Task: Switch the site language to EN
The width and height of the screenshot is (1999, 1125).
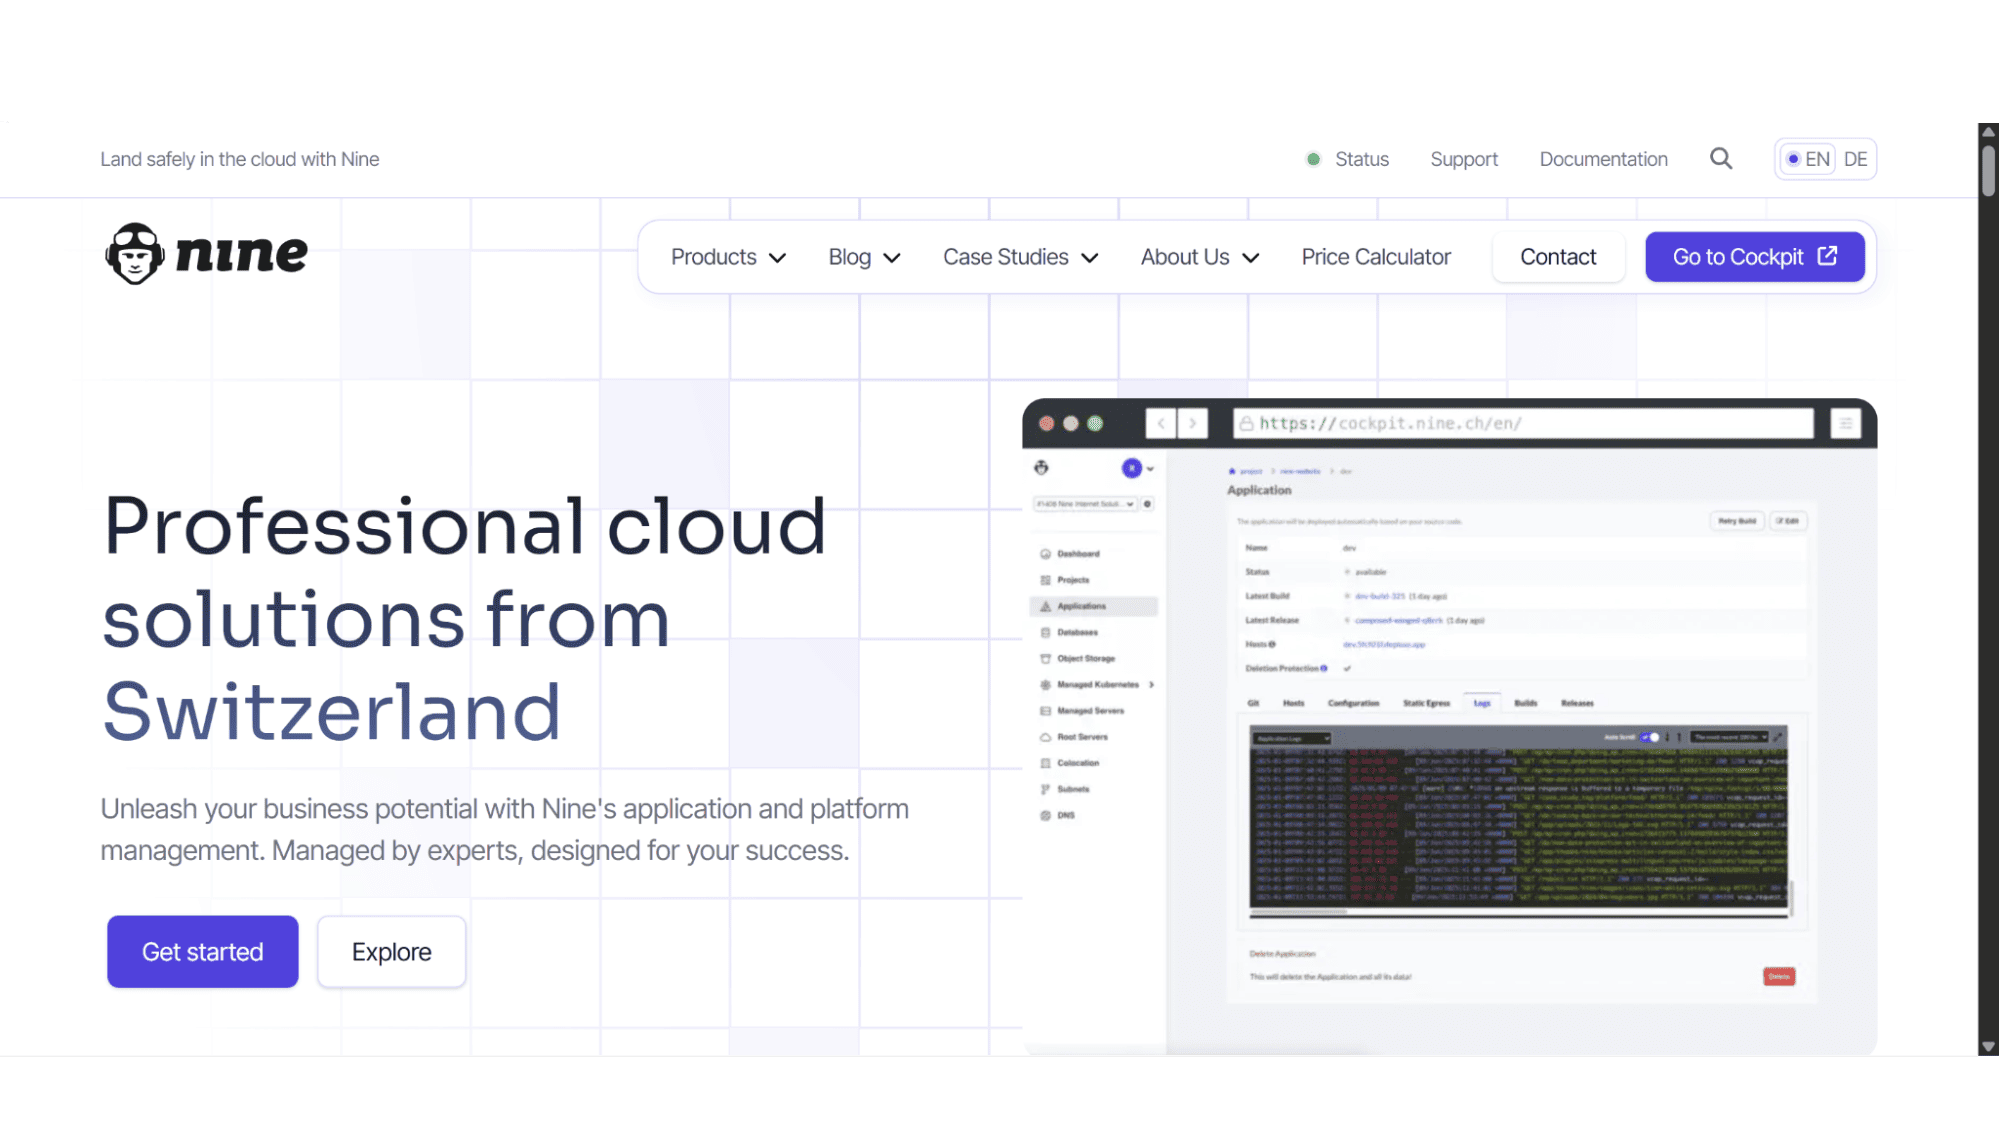Action: point(1808,159)
